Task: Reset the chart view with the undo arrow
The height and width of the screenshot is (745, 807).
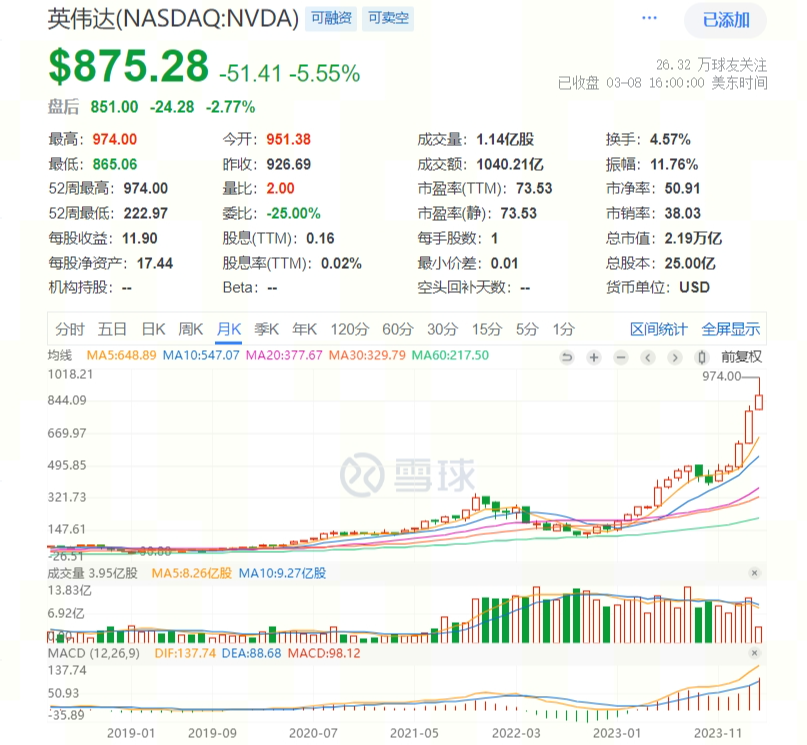Action: (567, 357)
